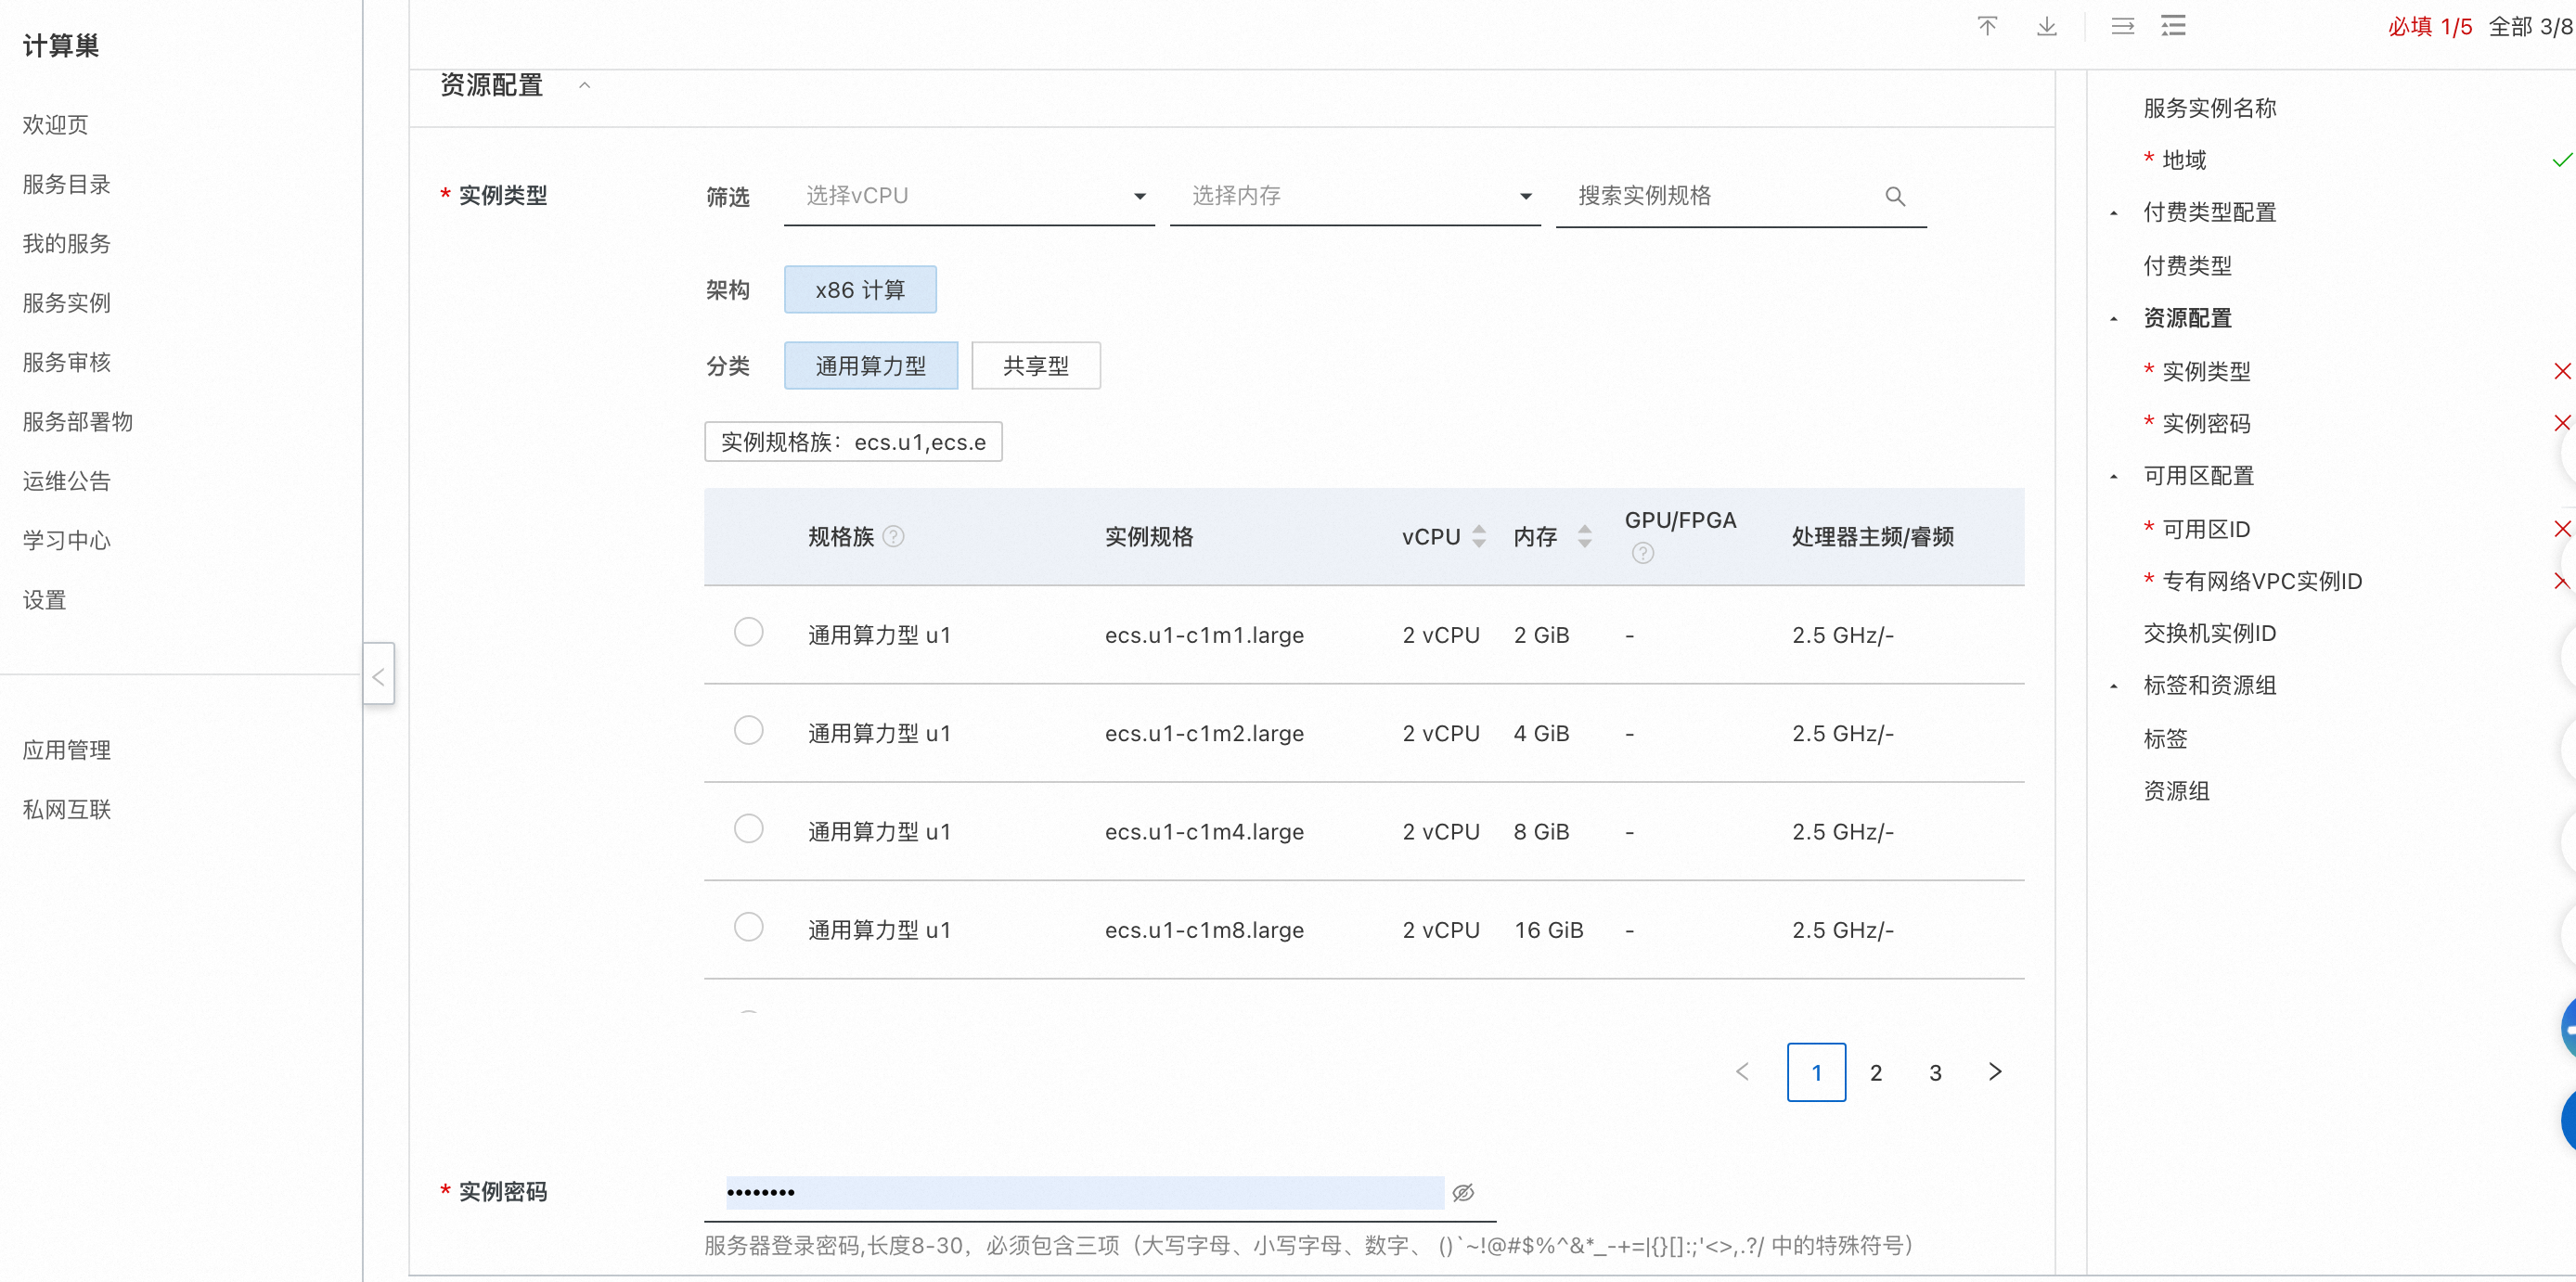Click the help icon under GPU/FPGA header

coord(1642,553)
